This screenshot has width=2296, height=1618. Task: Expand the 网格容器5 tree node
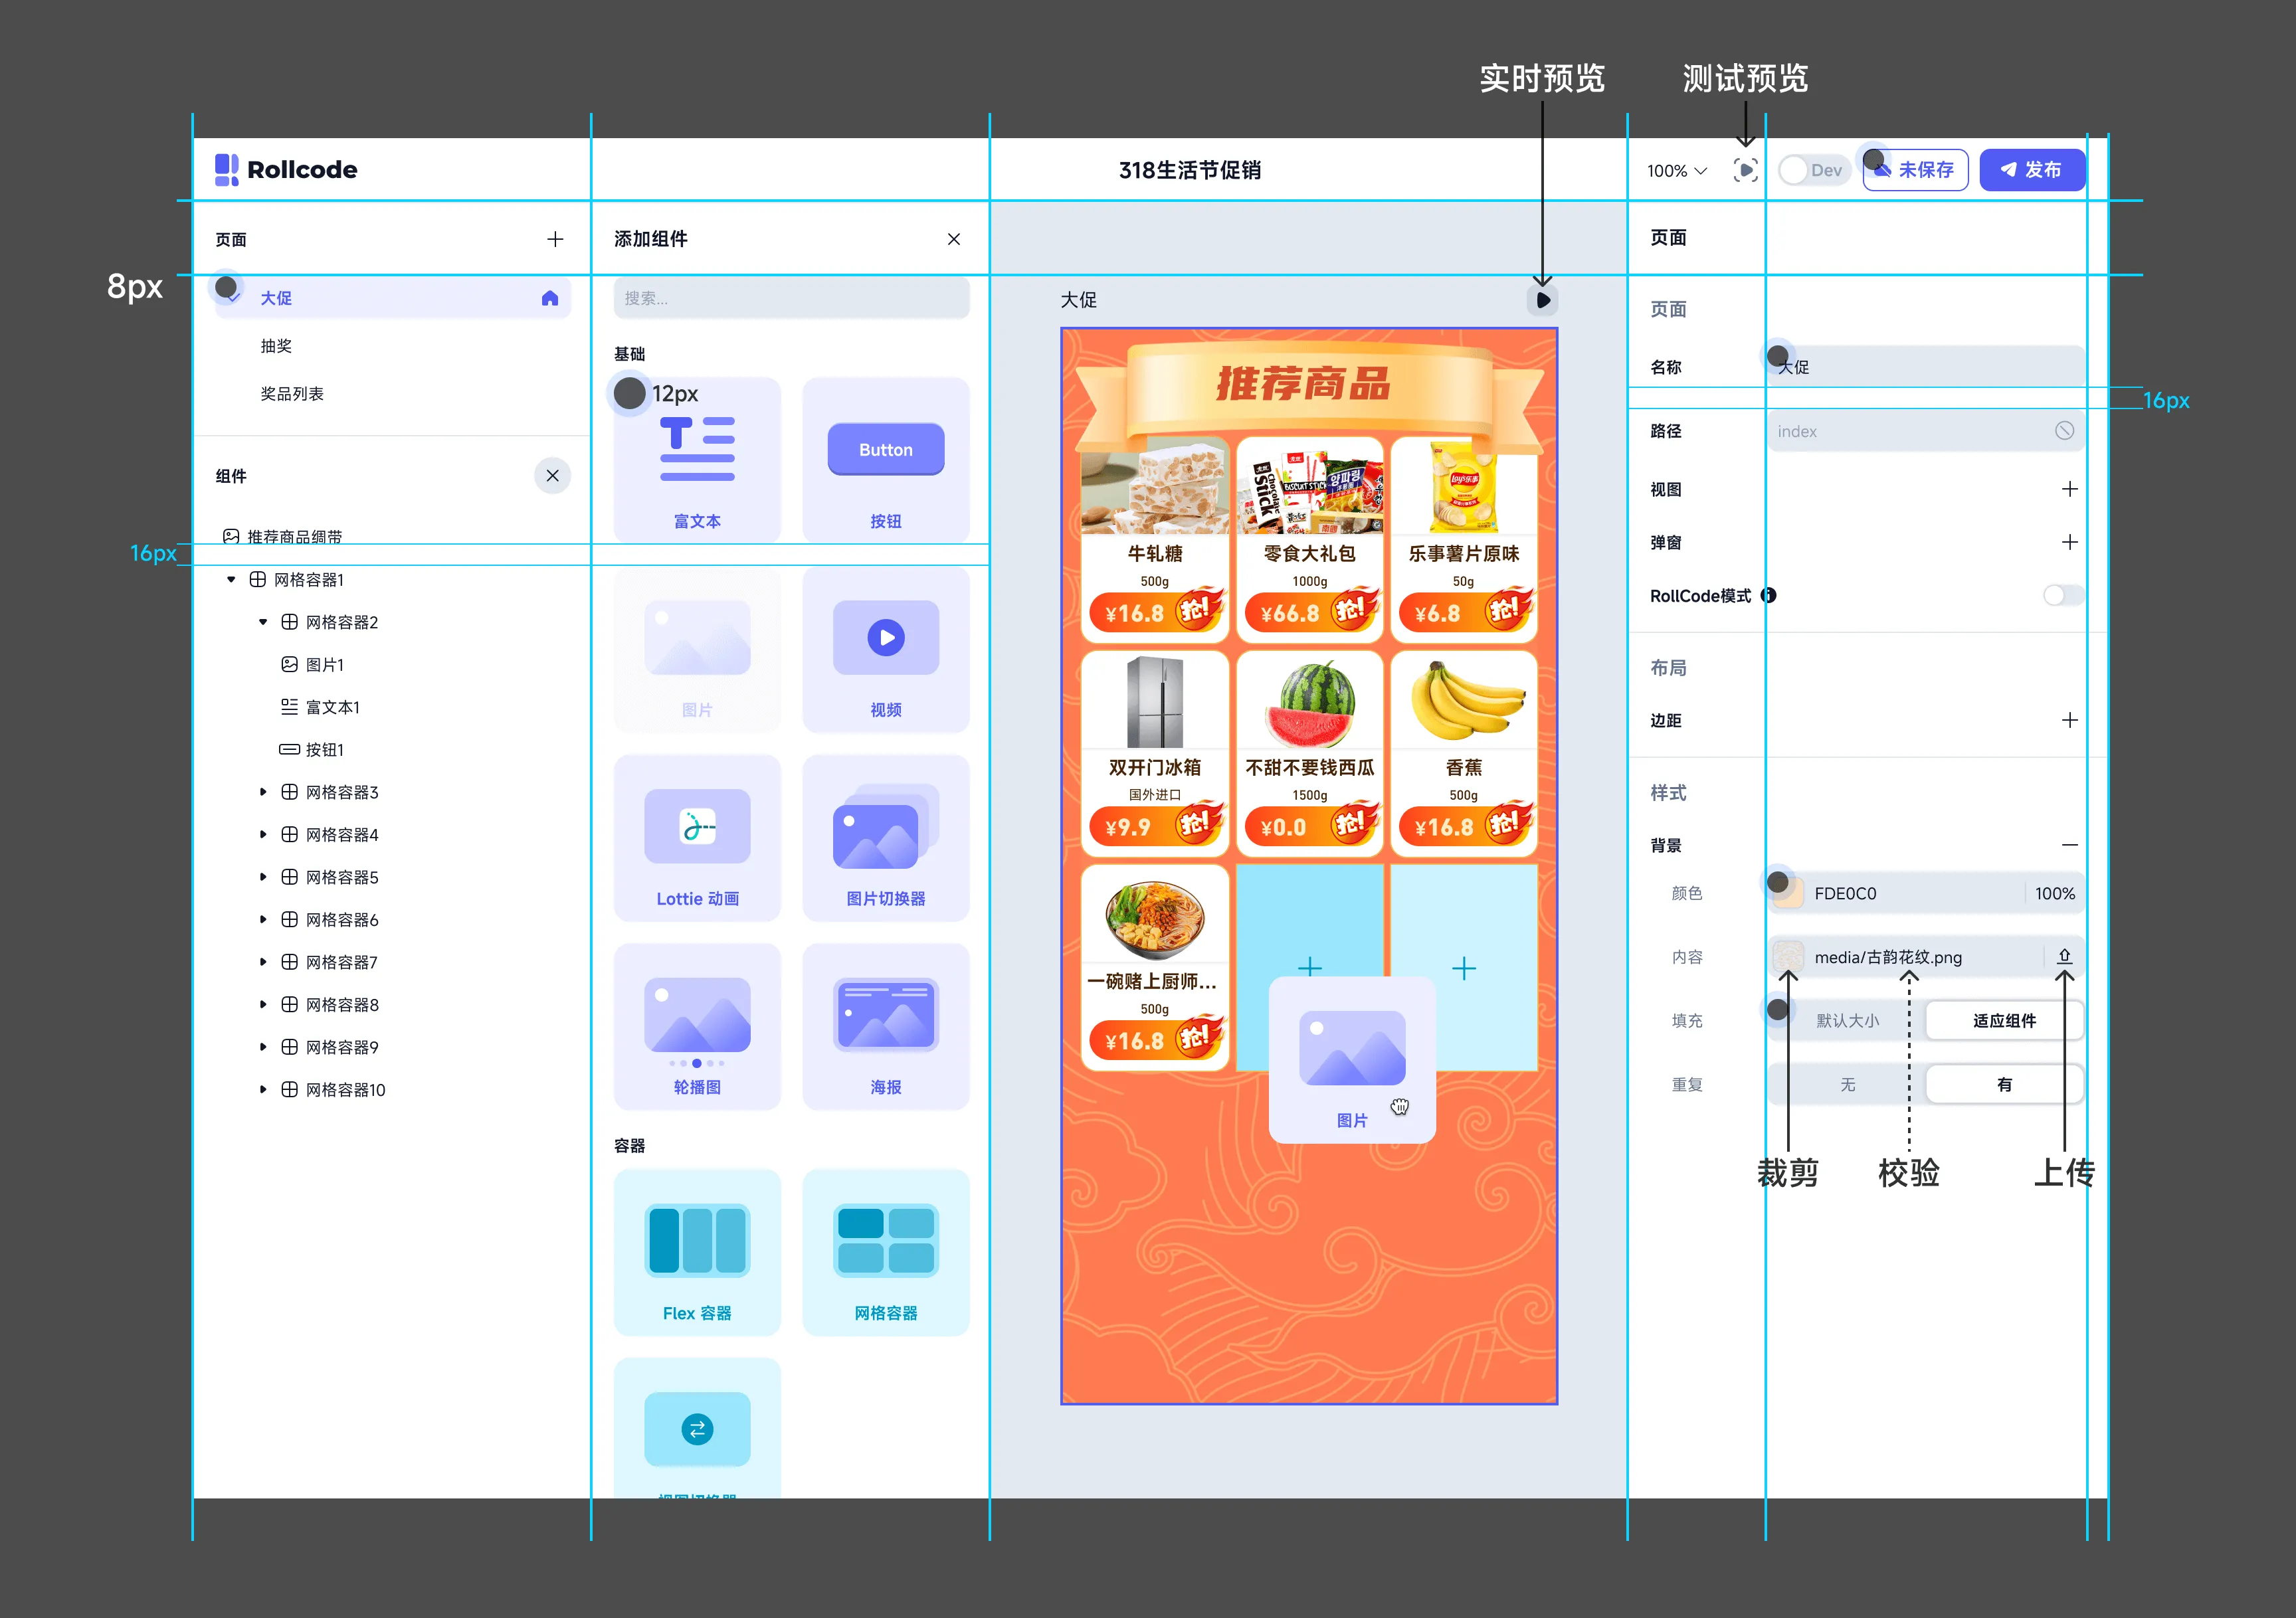(263, 877)
